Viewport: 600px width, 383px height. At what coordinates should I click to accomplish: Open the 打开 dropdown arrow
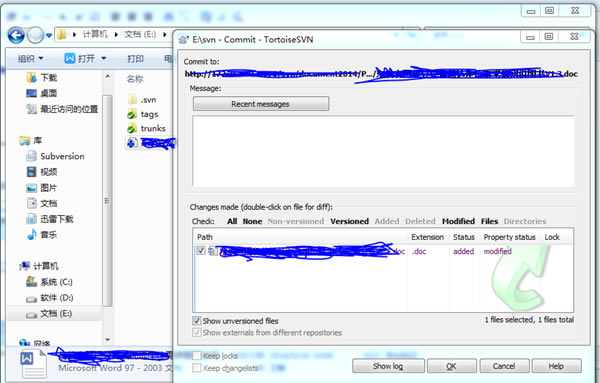click(103, 59)
